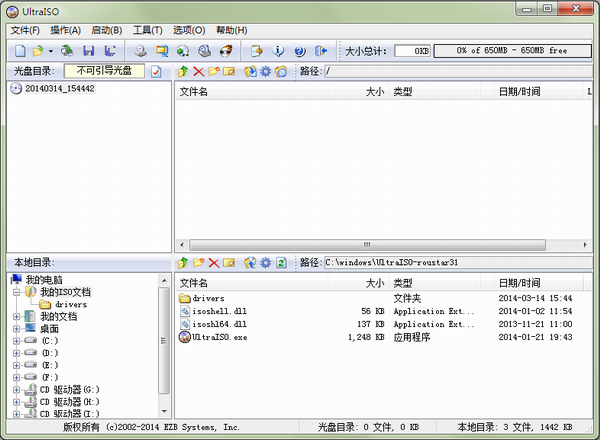Click red Delete icon in disc toolbar
Image resolution: width=600 pixels, height=440 pixels.
198,71
